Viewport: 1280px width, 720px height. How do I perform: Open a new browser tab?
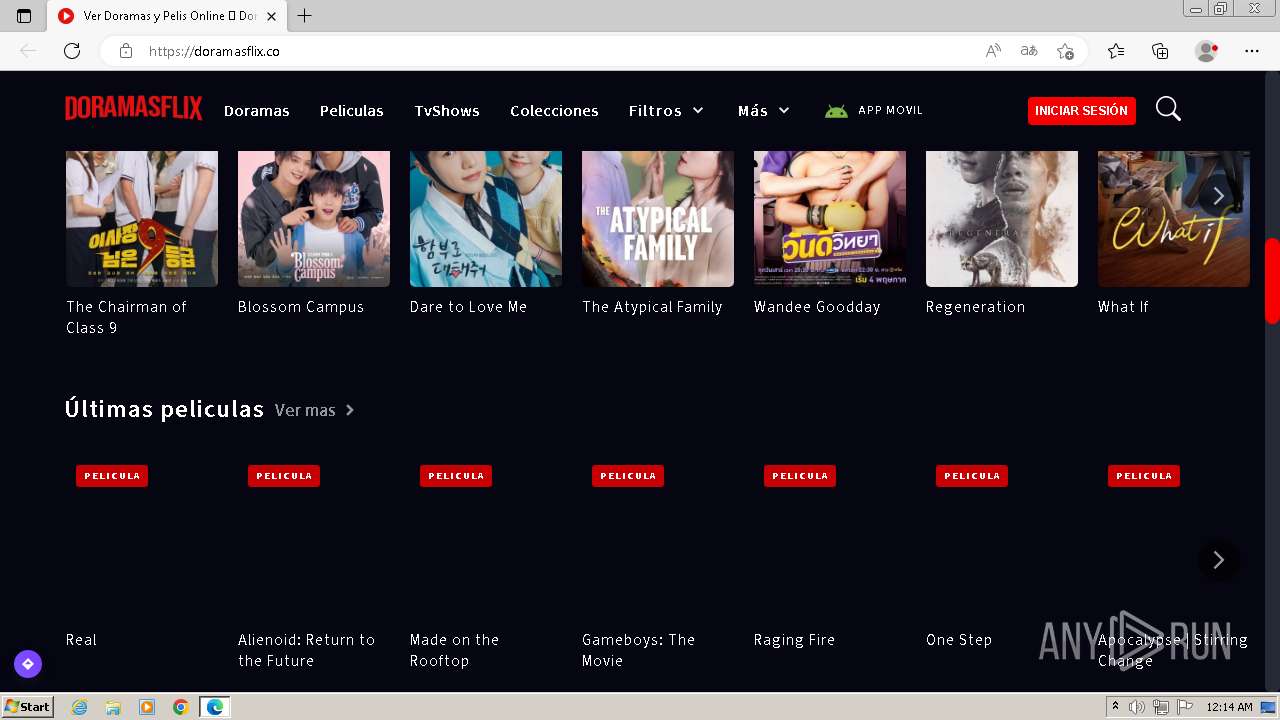305,16
